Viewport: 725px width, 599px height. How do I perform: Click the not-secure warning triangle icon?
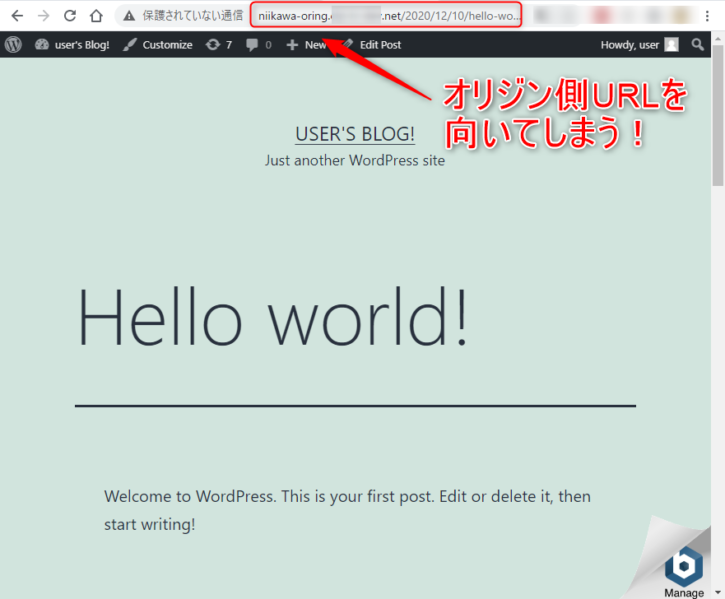pyautogui.click(x=129, y=16)
